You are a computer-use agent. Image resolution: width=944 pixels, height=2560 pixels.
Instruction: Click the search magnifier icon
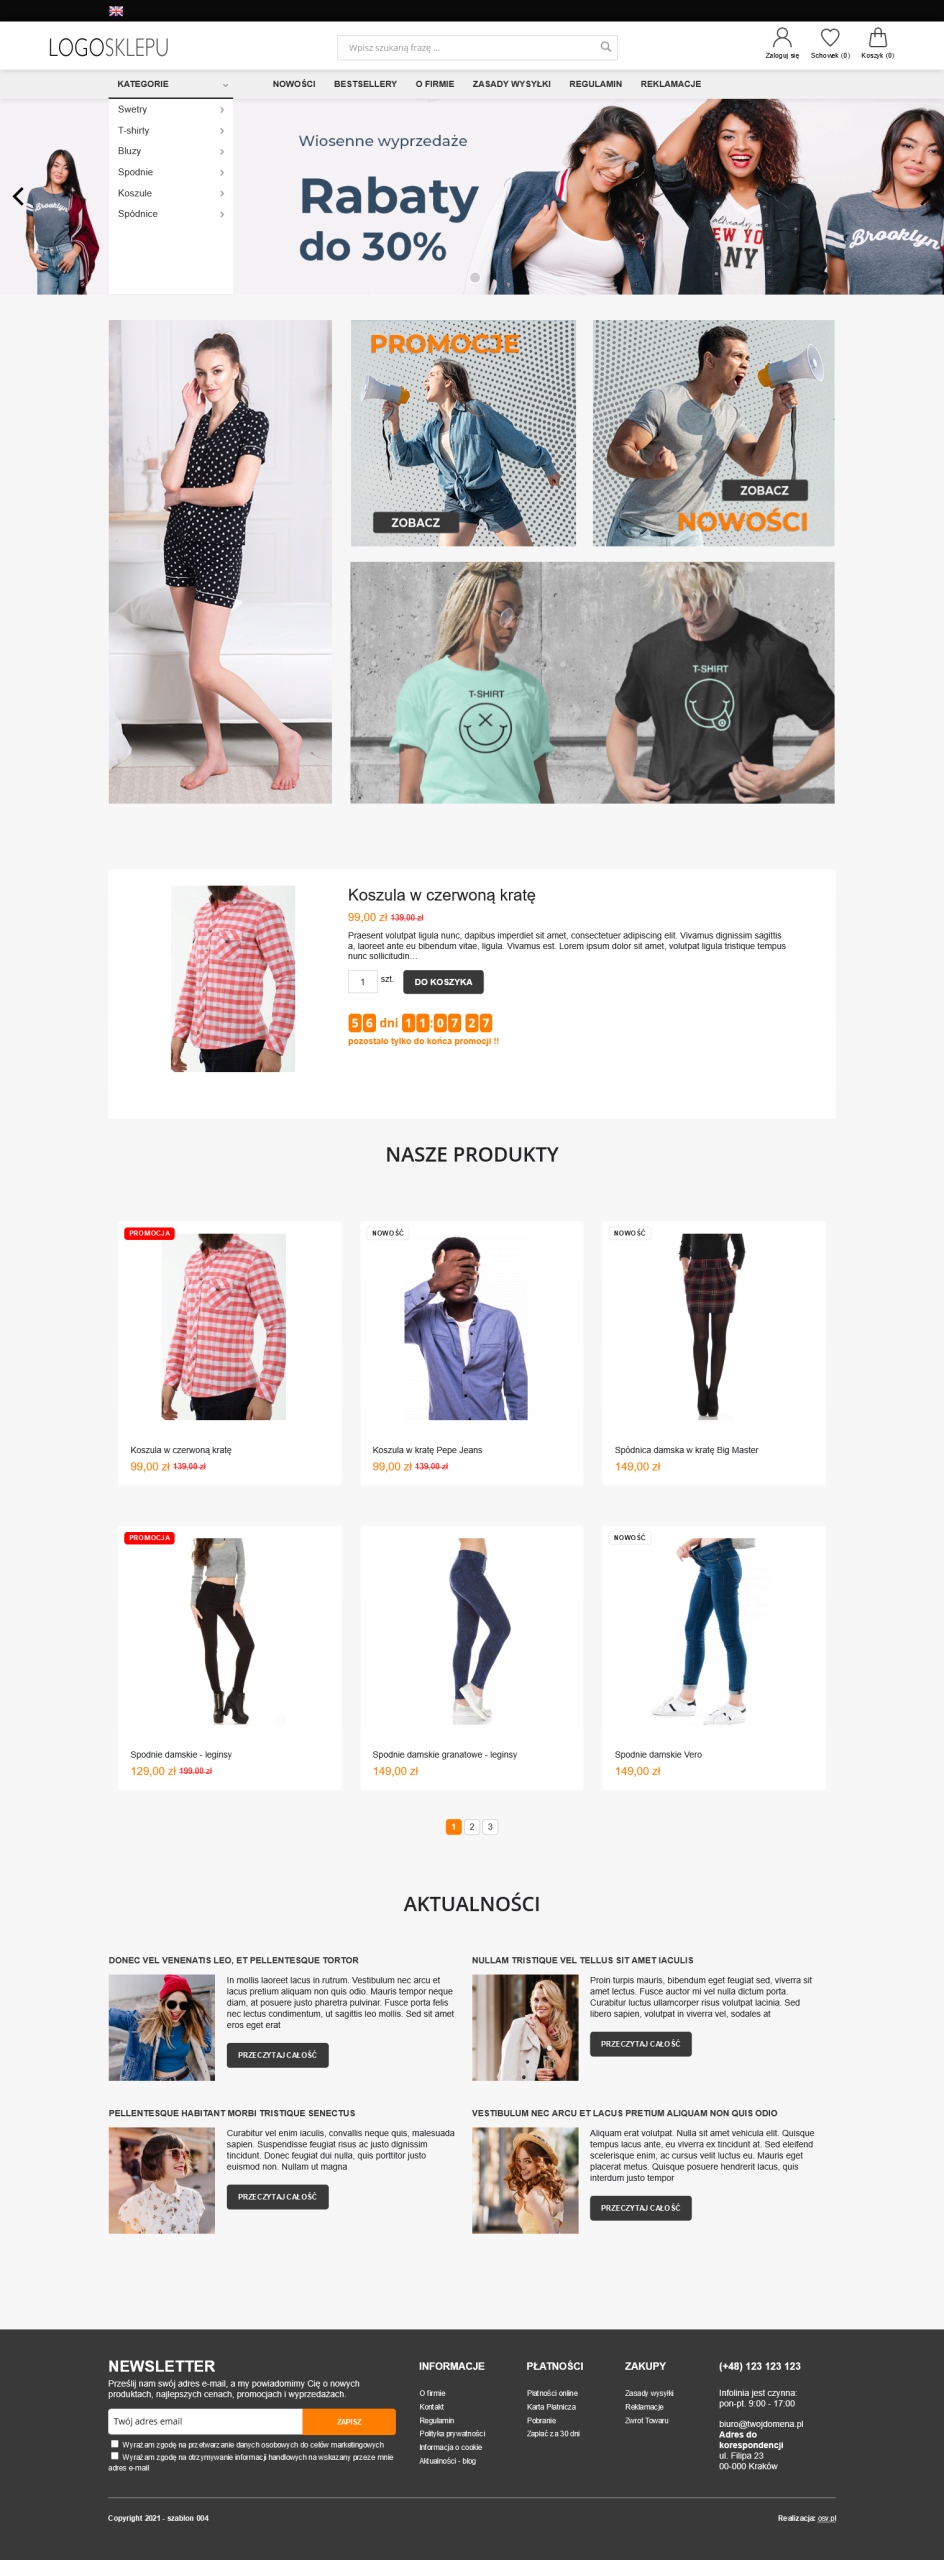[605, 47]
